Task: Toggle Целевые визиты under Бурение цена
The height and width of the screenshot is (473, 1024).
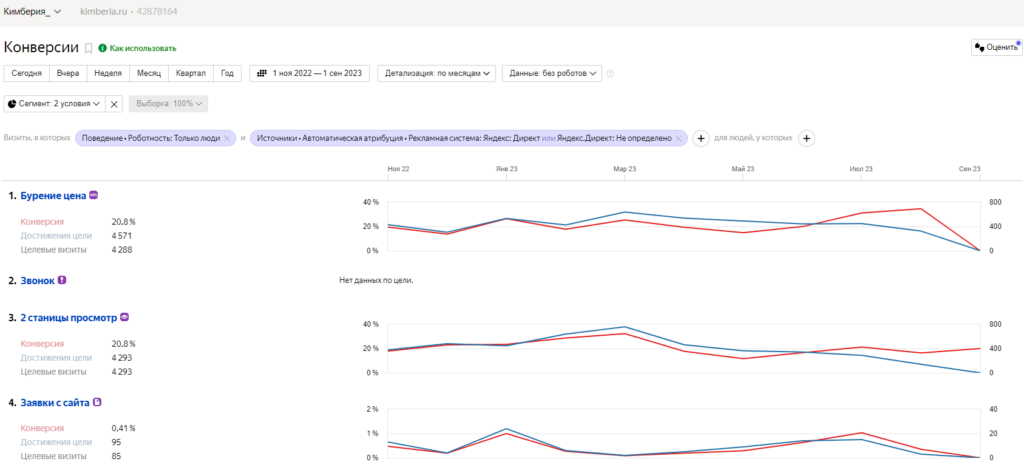Action: point(54,250)
